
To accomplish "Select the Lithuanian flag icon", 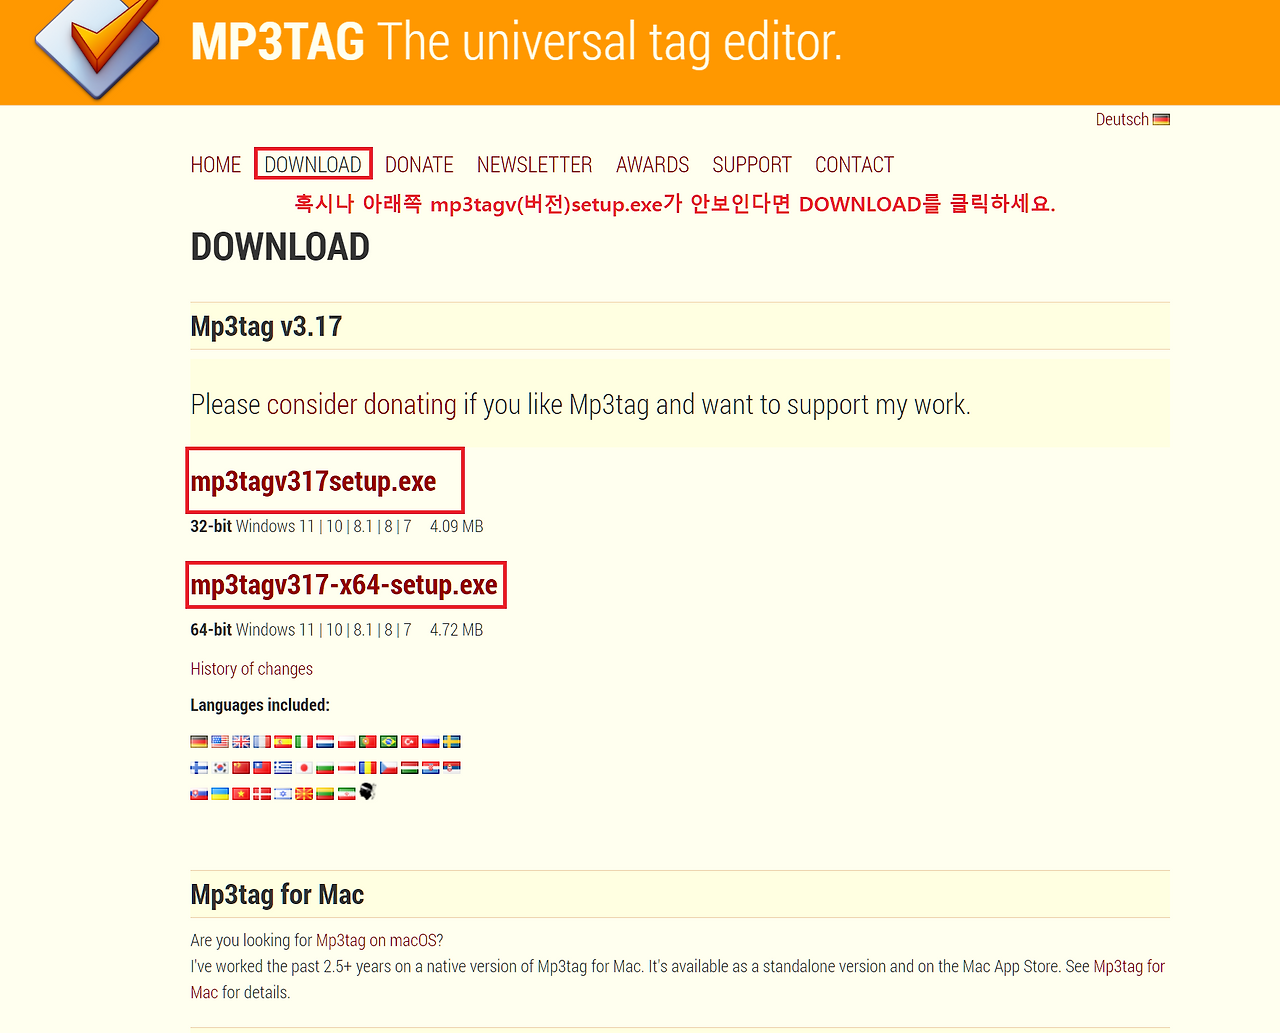I will coord(325,794).
